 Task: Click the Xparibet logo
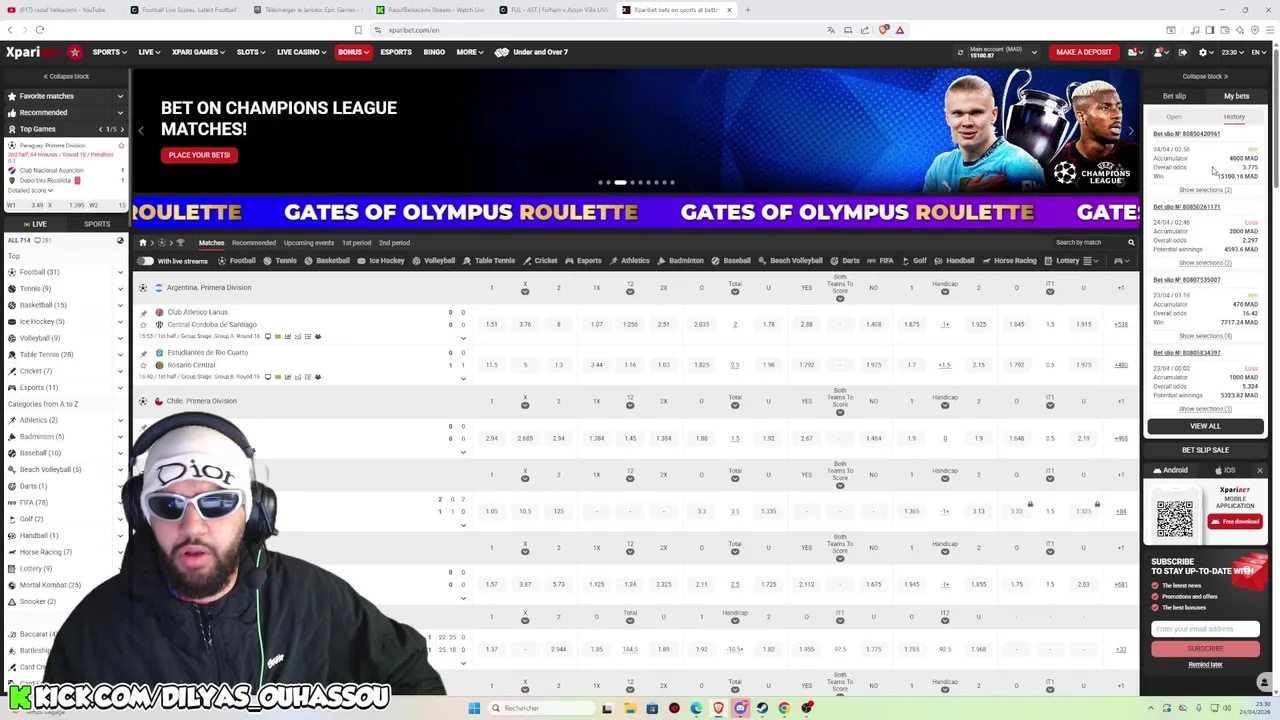click(x=43, y=52)
